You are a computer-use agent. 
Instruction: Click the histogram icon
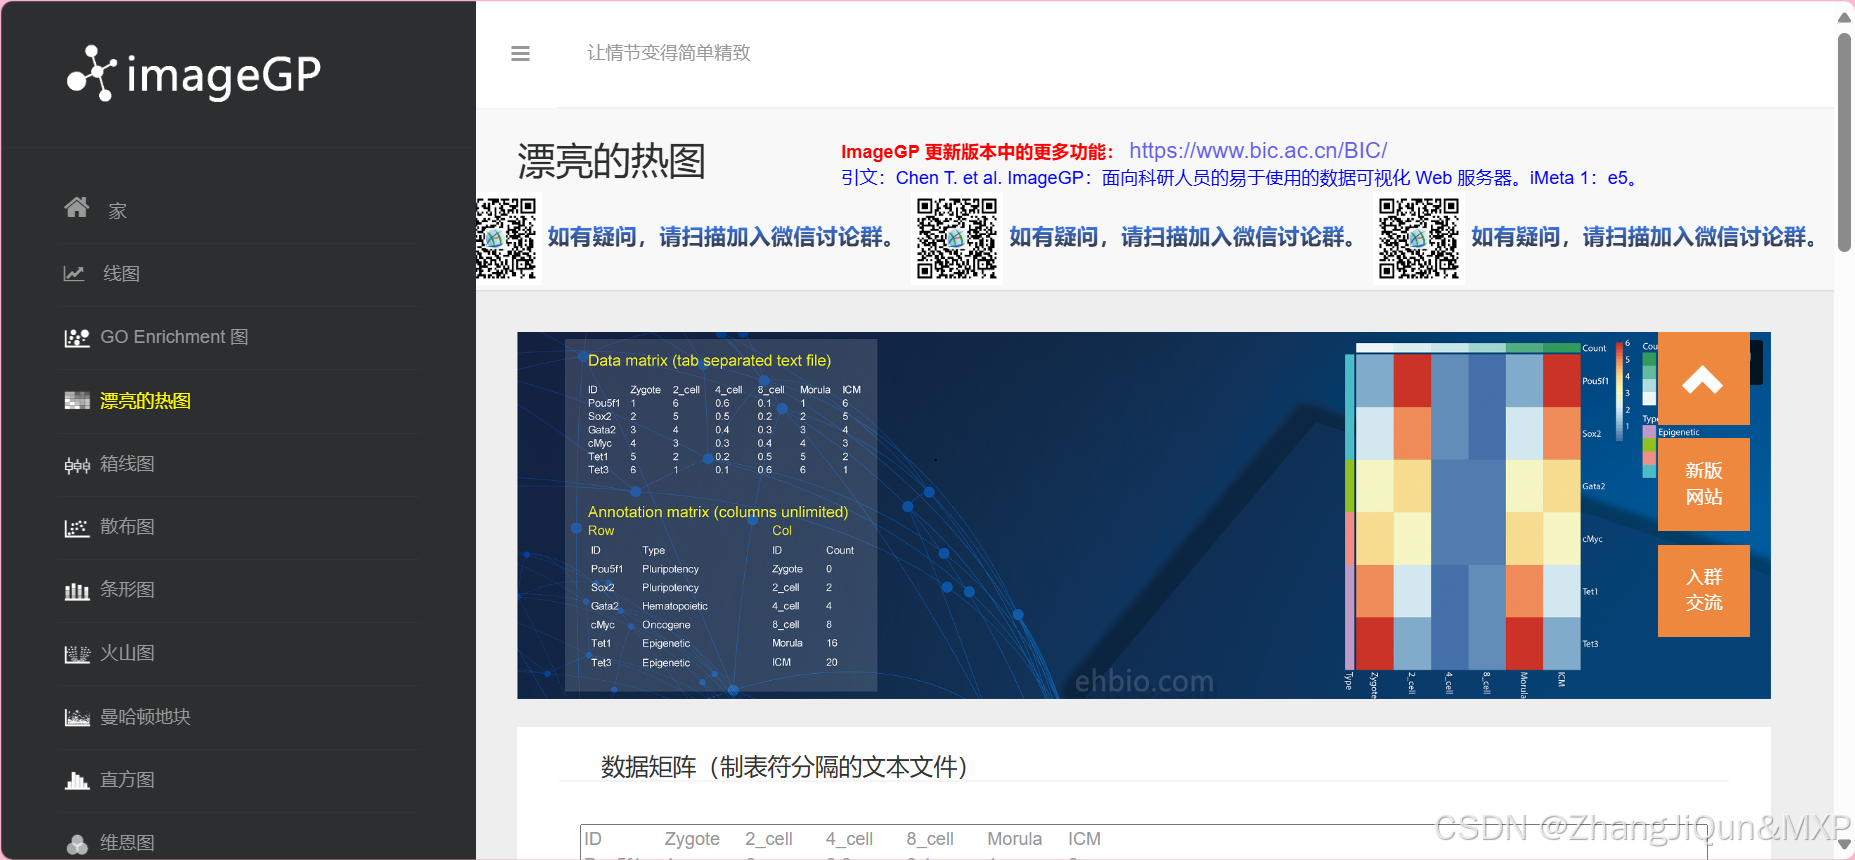click(x=77, y=780)
